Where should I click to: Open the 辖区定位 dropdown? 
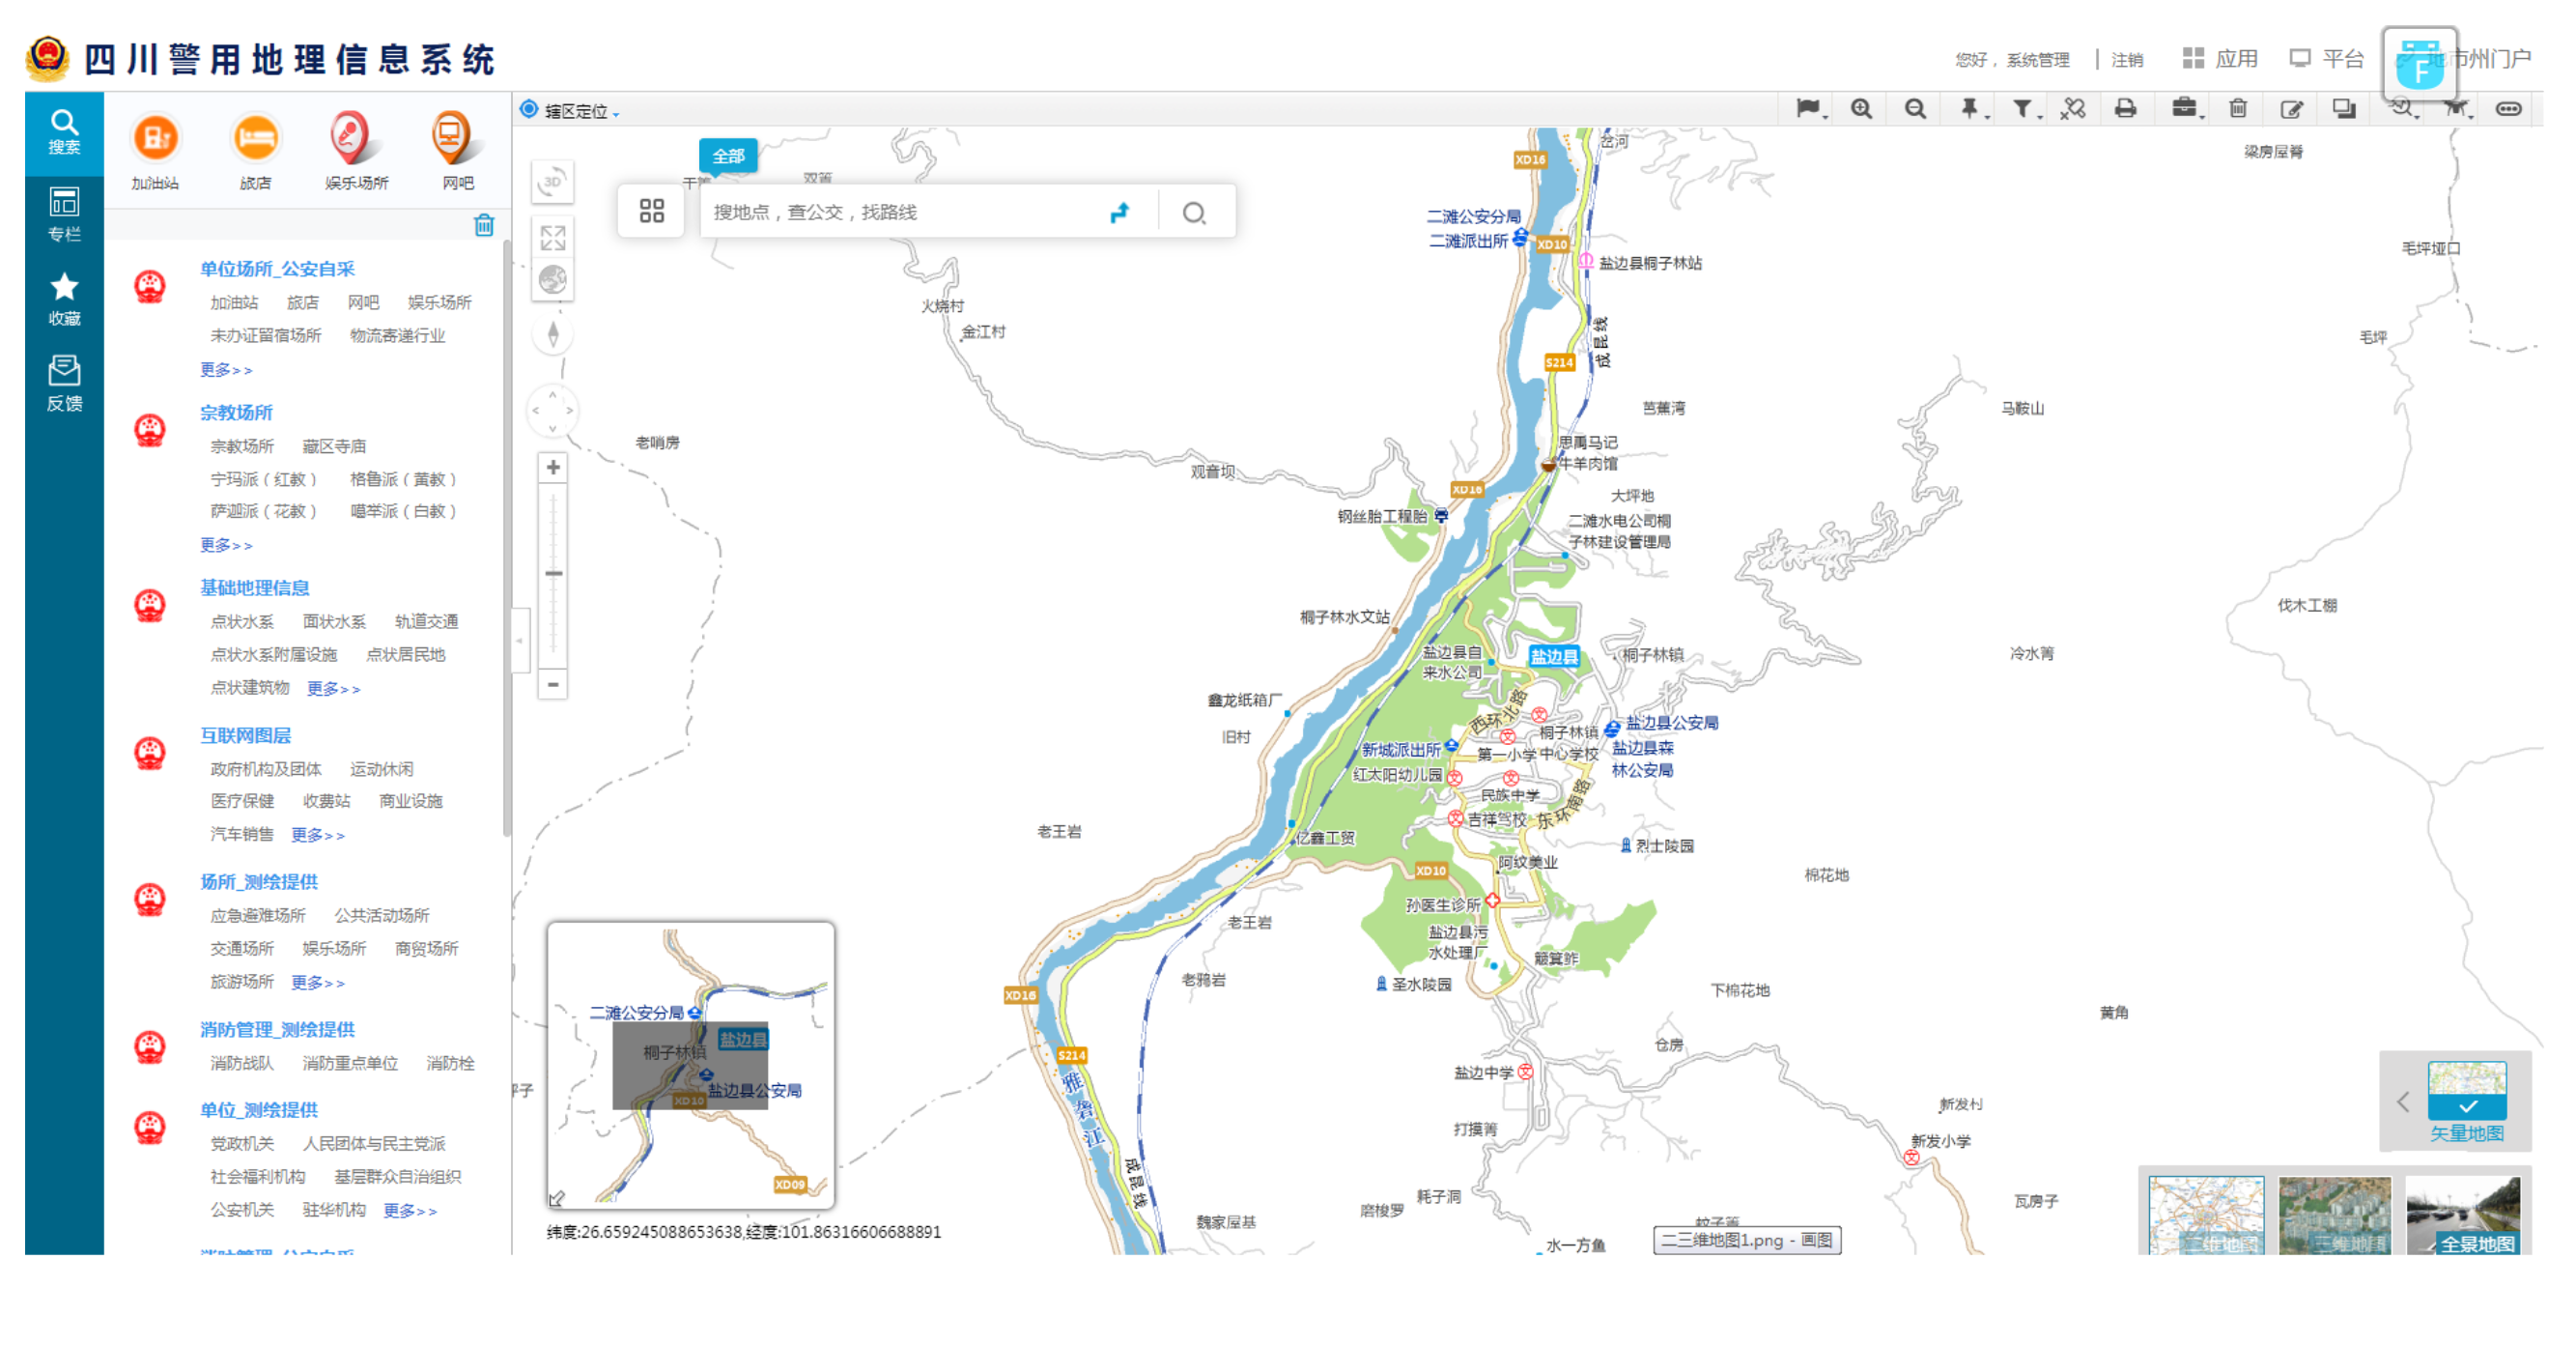580,111
